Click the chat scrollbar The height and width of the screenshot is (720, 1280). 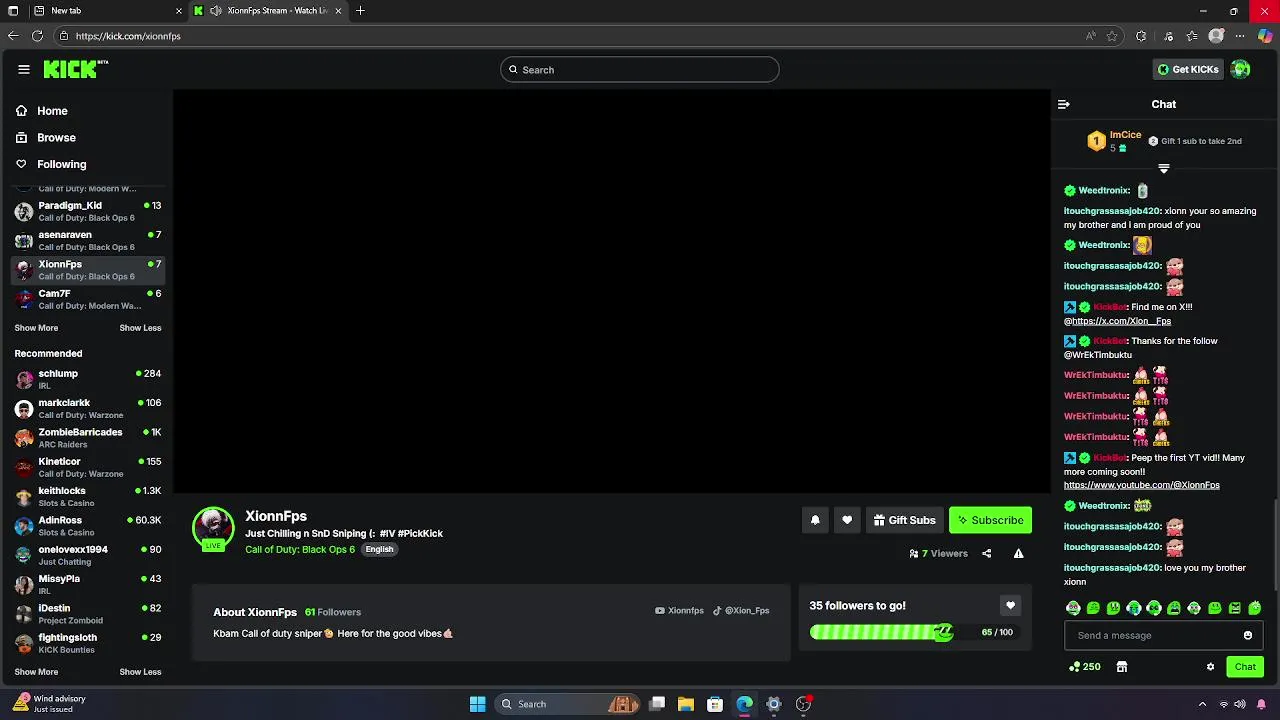1275,543
